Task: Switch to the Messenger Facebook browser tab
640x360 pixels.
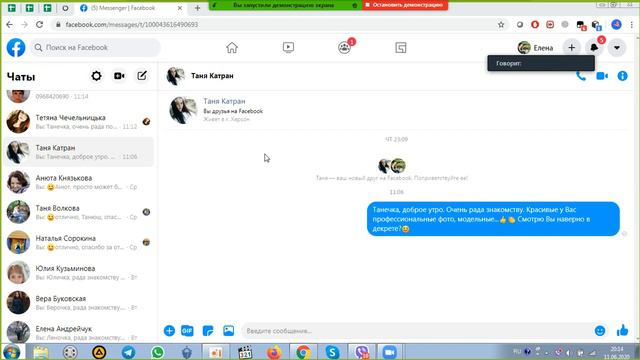Action: [x=129, y=8]
